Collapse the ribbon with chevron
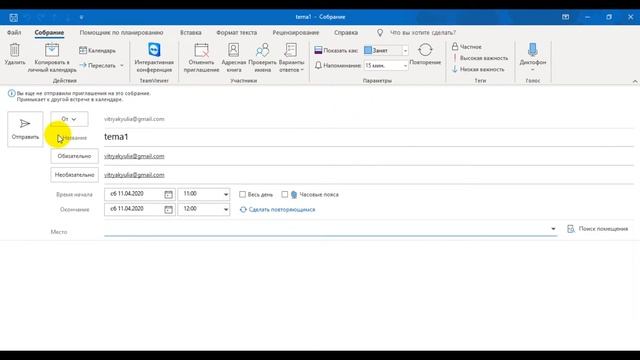The width and height of the screenshot is (640, 360). [x=635, y=82]
